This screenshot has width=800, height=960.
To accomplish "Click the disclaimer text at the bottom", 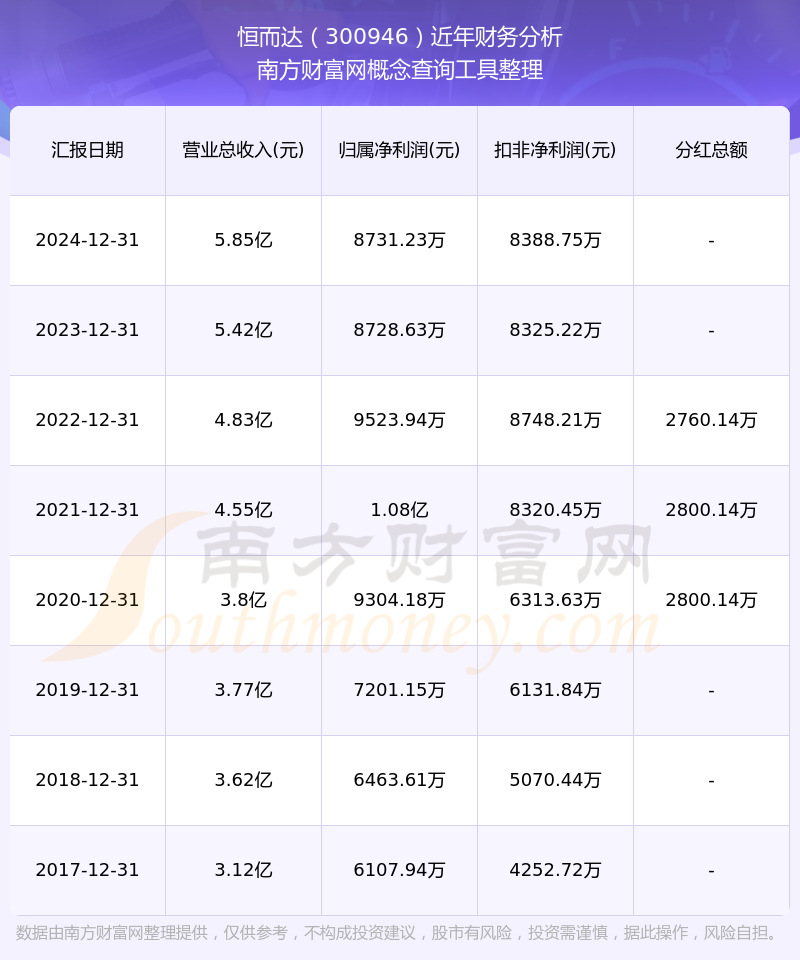I will point(399,933).
